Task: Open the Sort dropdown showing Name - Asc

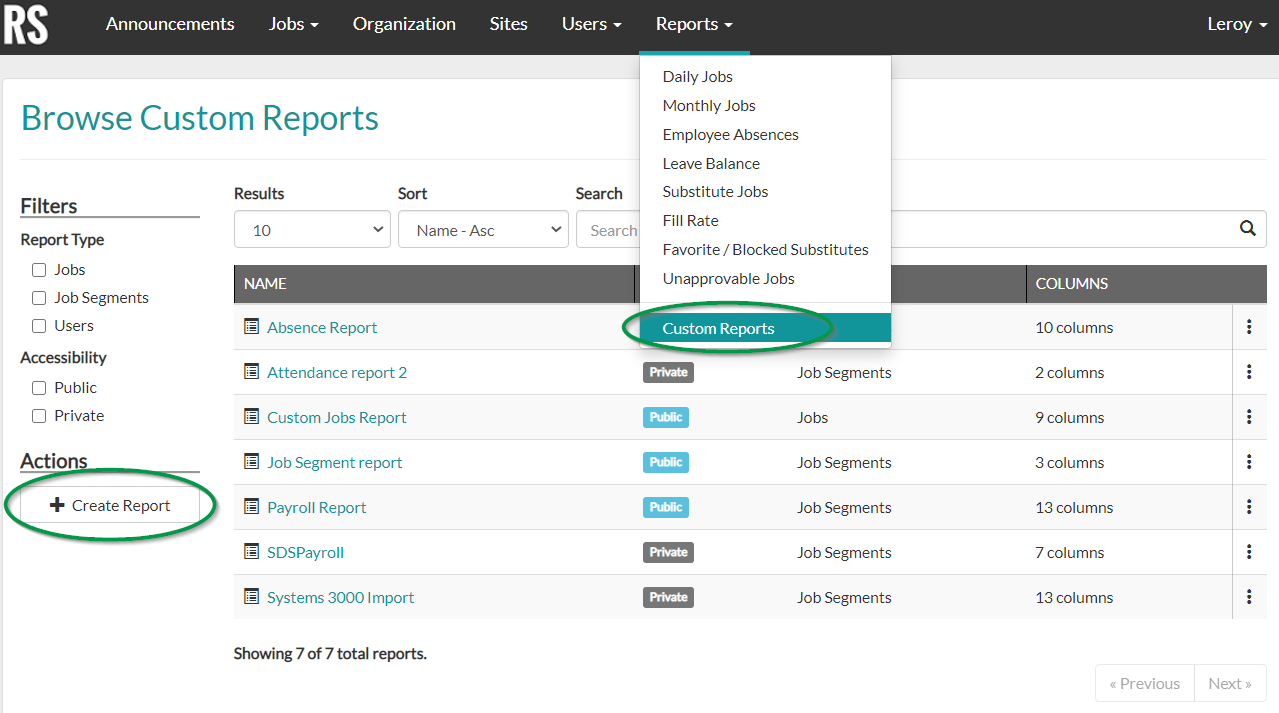Action: pyautogui.click(x=483, y=229)
